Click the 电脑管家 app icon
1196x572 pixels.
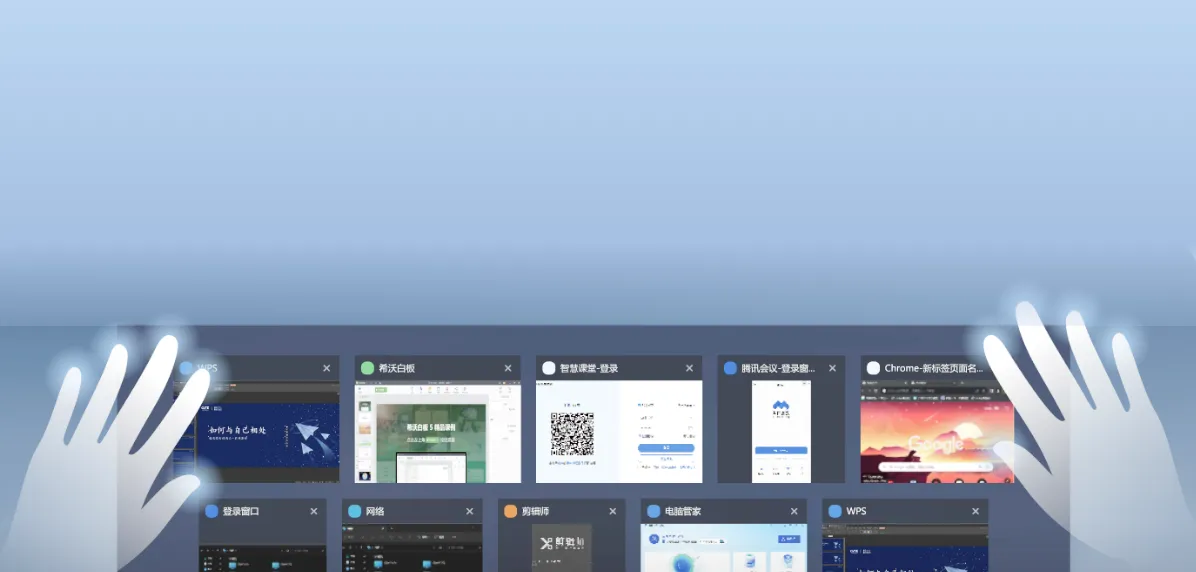653,511
